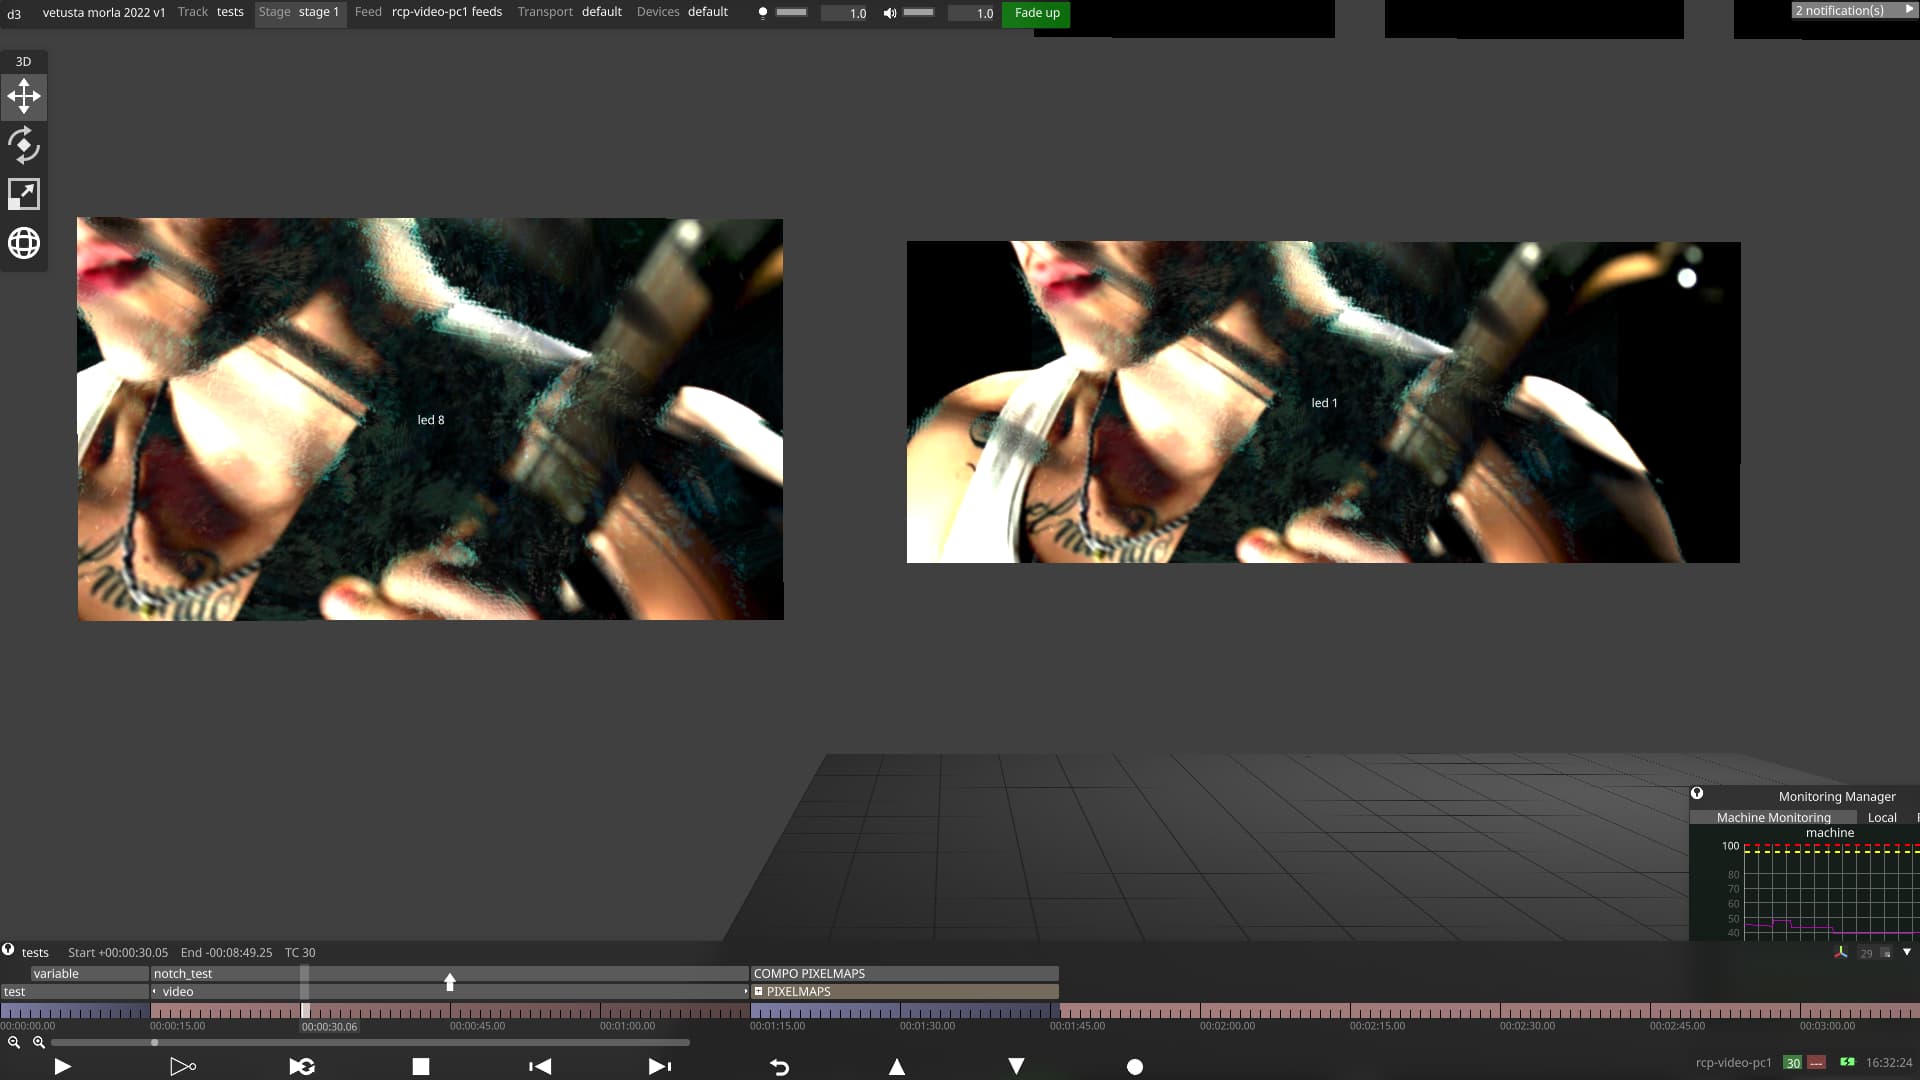Viewport: 1920px width, 1080px height.
Task: Click the tests track name label
Action: click(35, 953)
